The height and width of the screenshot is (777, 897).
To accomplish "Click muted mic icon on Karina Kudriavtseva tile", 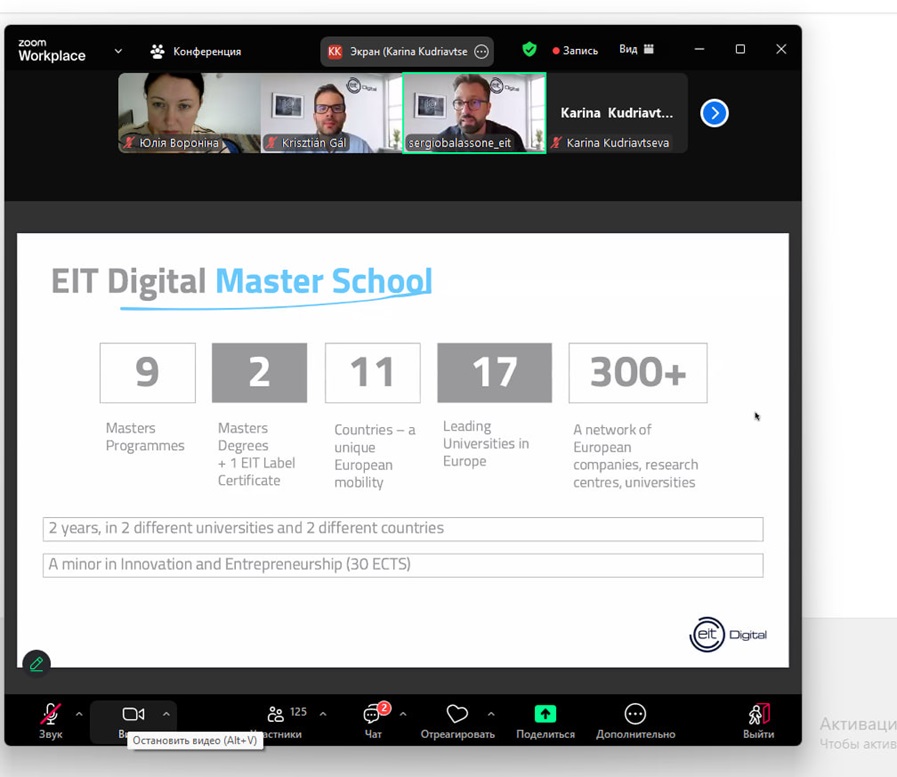I will pyautogui.click(x=556, y=142).
